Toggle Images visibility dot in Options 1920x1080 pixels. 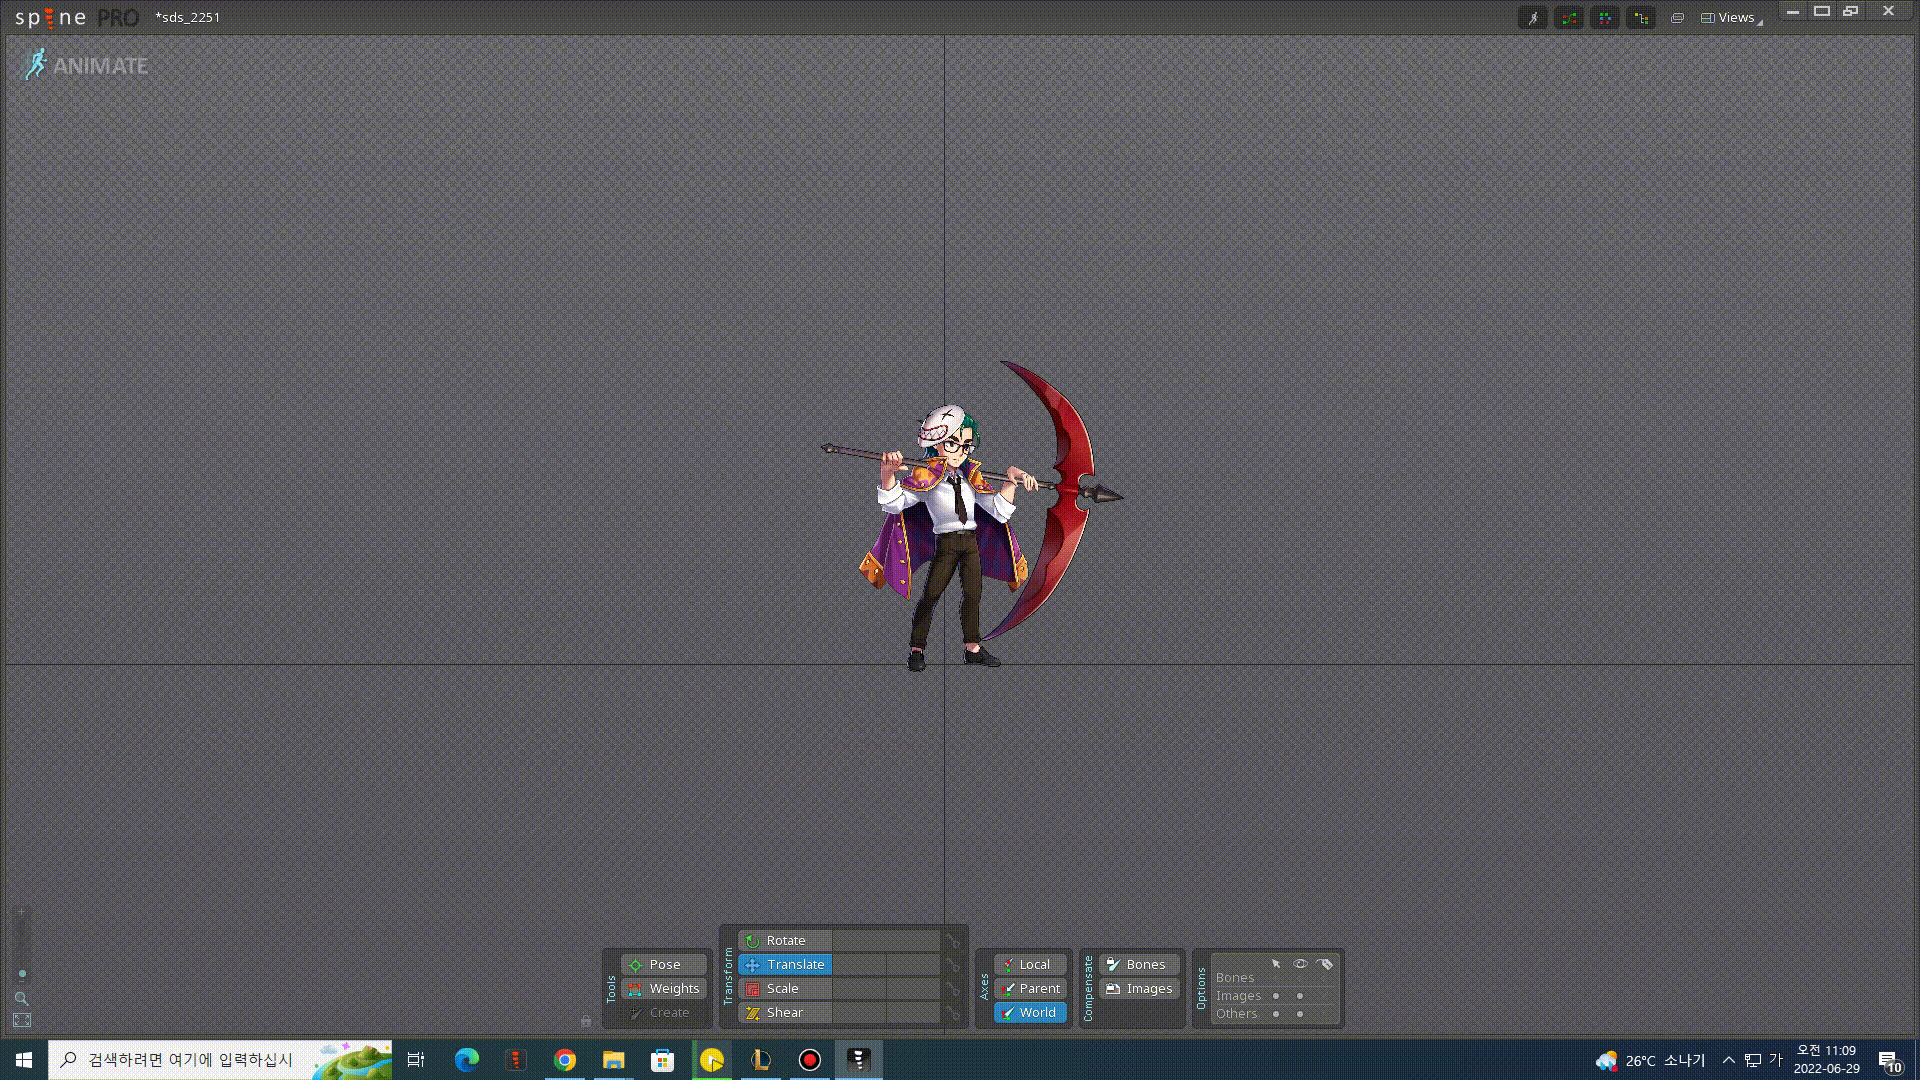pyautogui.click(x=1300, y=996)
